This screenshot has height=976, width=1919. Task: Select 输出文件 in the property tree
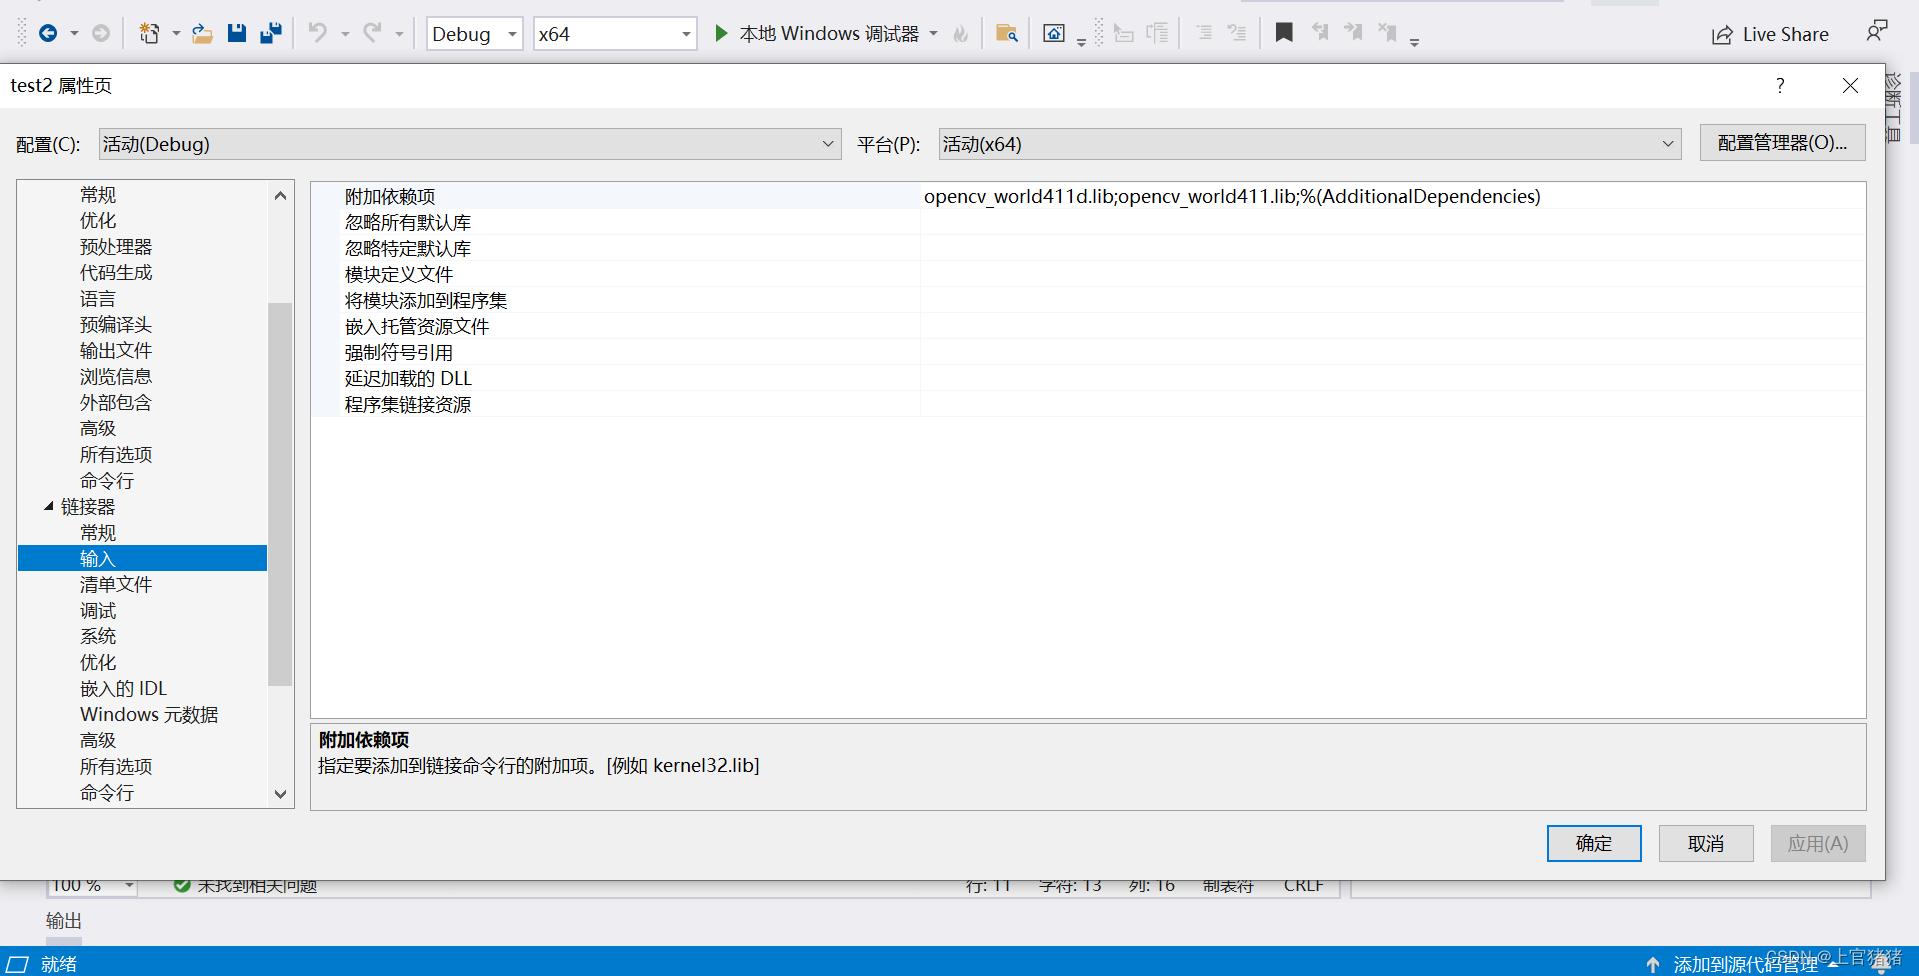coord(116,350)
